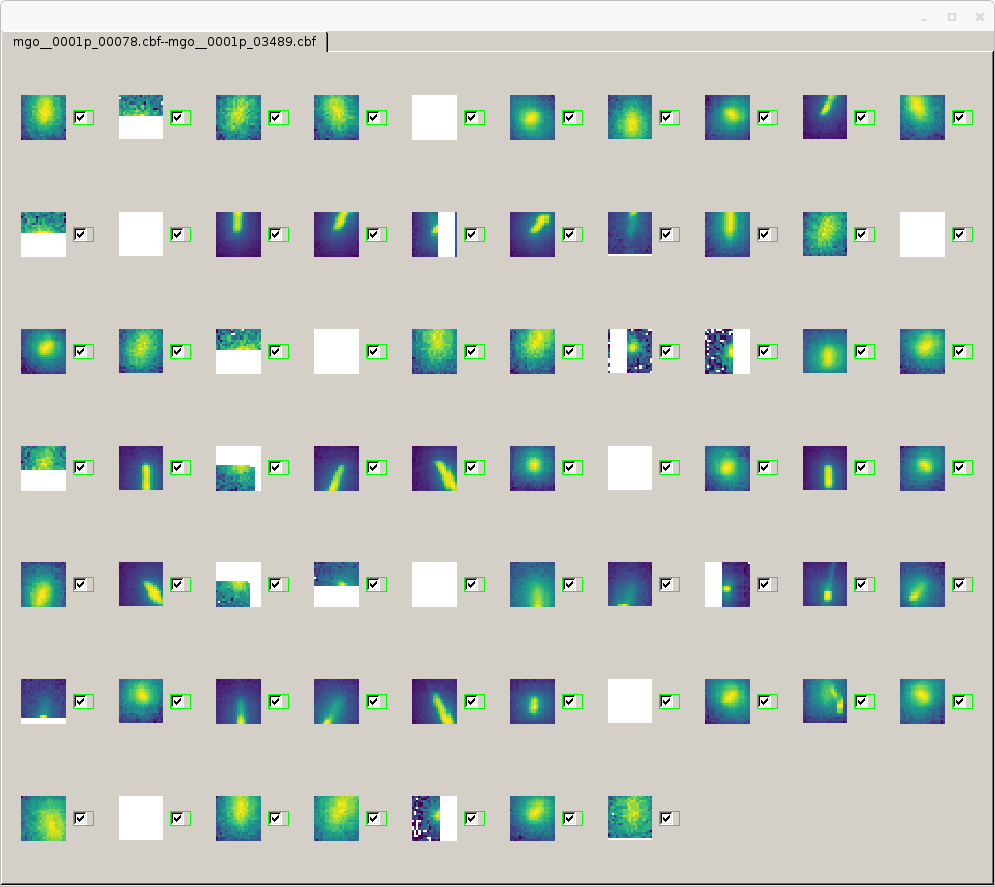Toggle the checkbox beside the empty white tile in row four

[x=668, y=467]
